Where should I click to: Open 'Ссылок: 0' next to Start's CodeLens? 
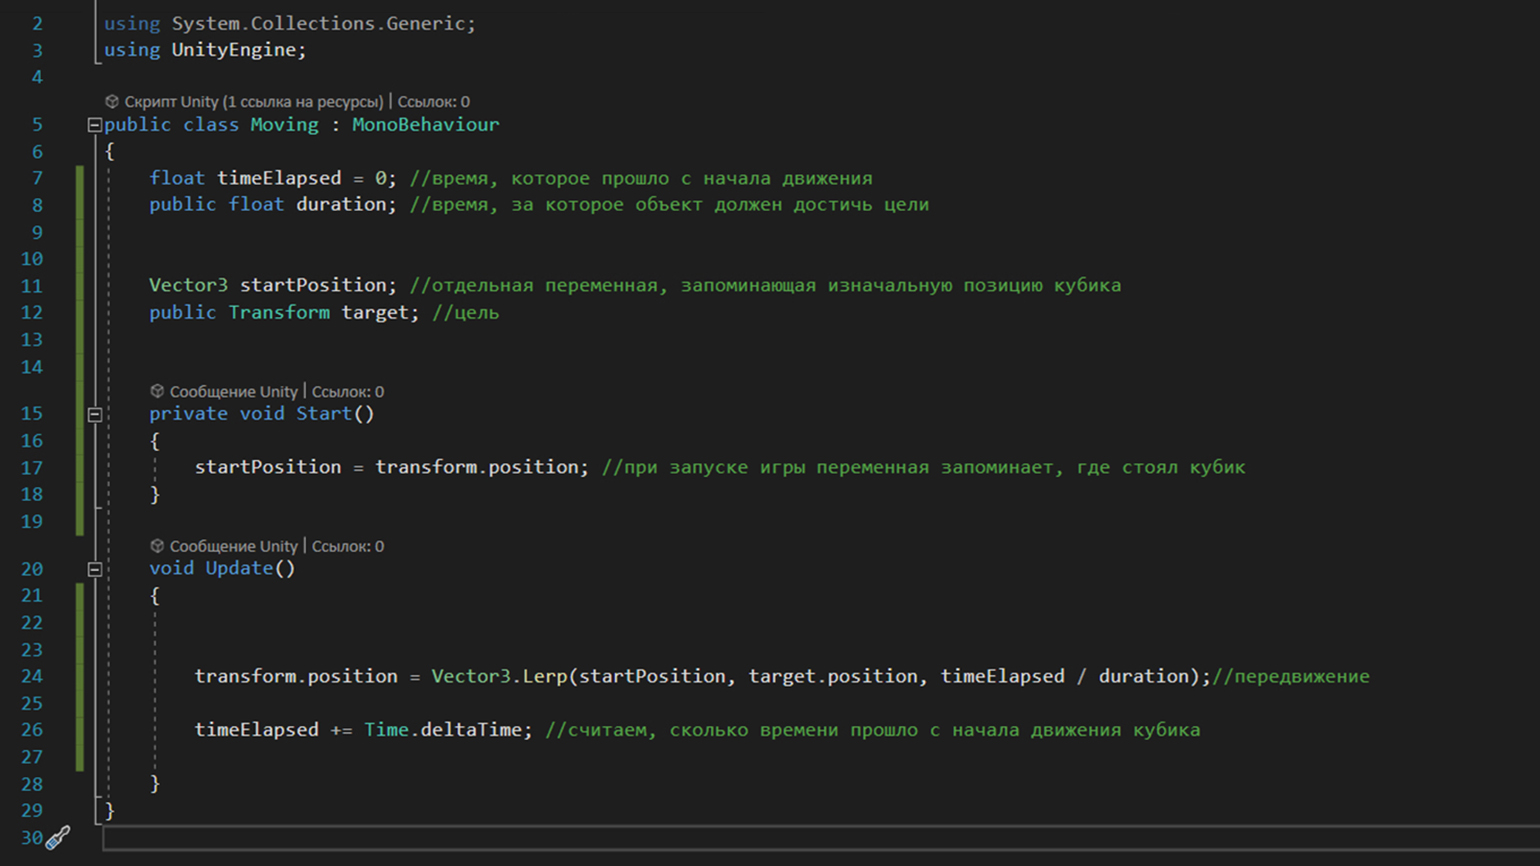(348, 392)
